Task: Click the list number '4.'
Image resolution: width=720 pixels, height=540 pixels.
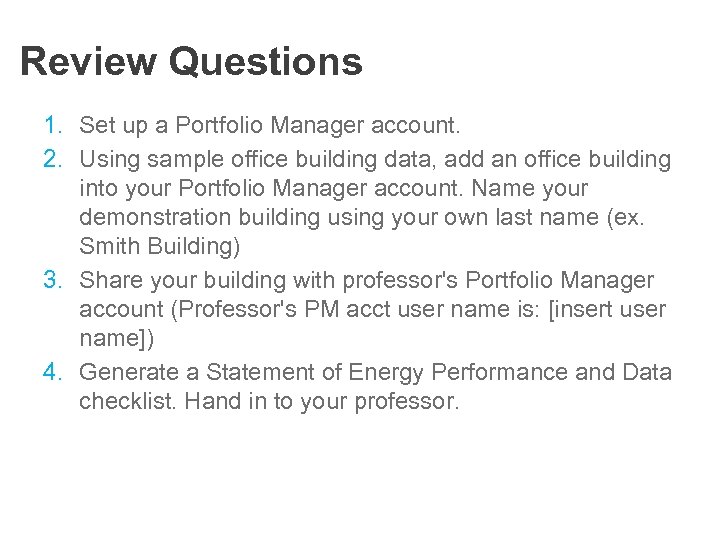Action: tap(54, 373)
